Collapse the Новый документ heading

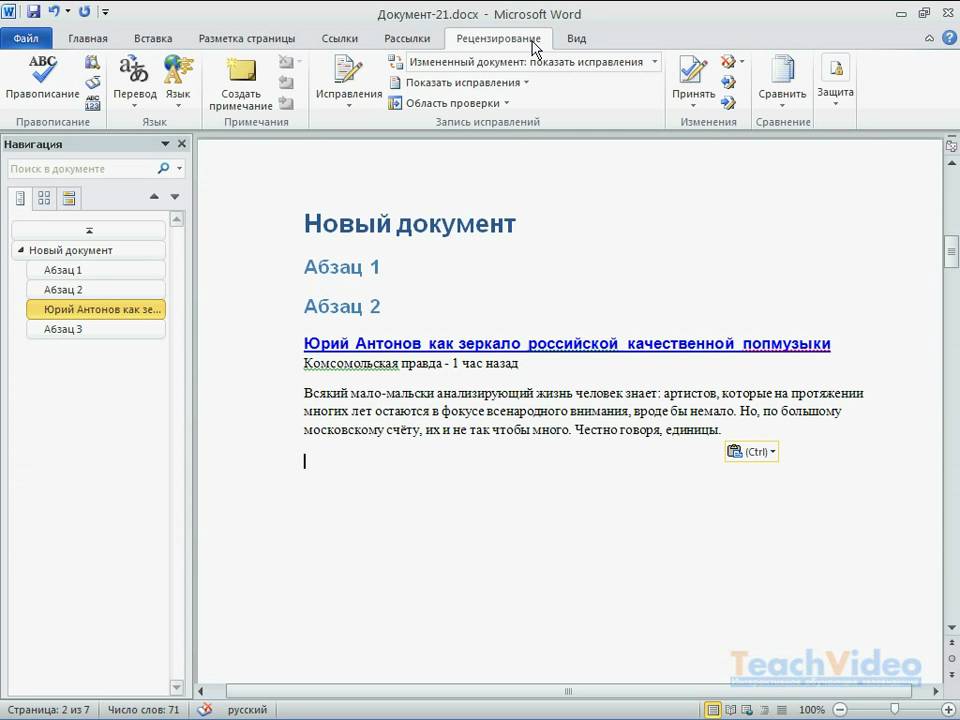20,250
